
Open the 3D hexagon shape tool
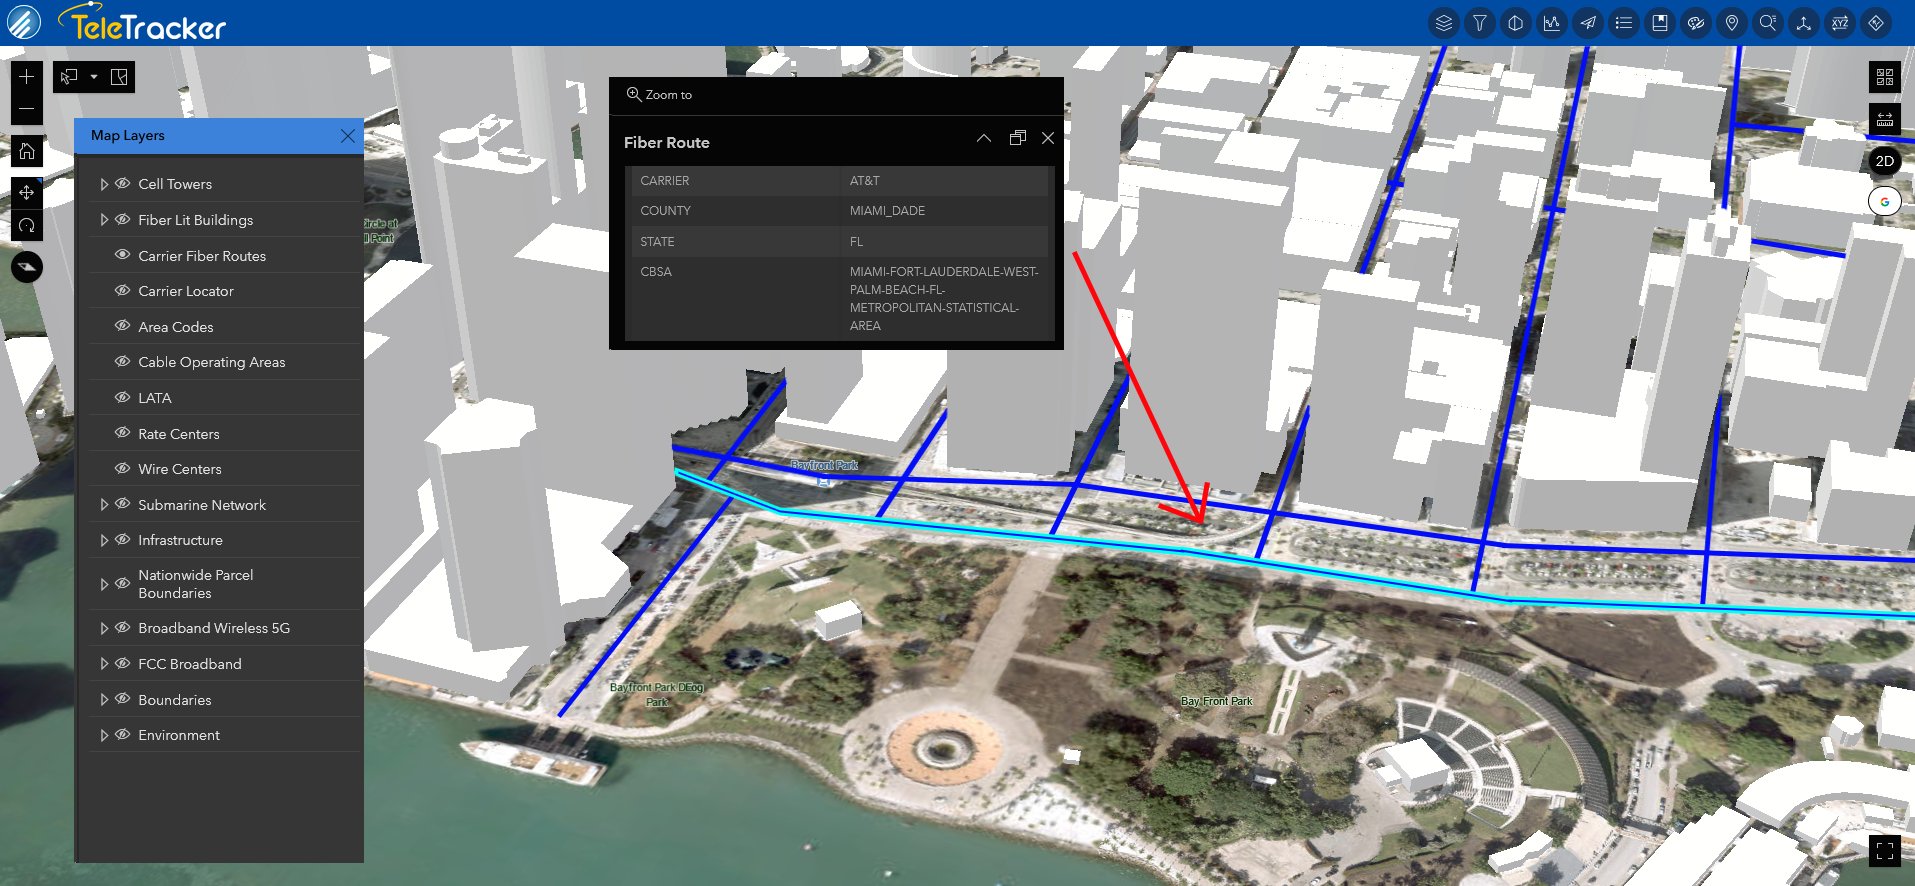pos(1515,23)
